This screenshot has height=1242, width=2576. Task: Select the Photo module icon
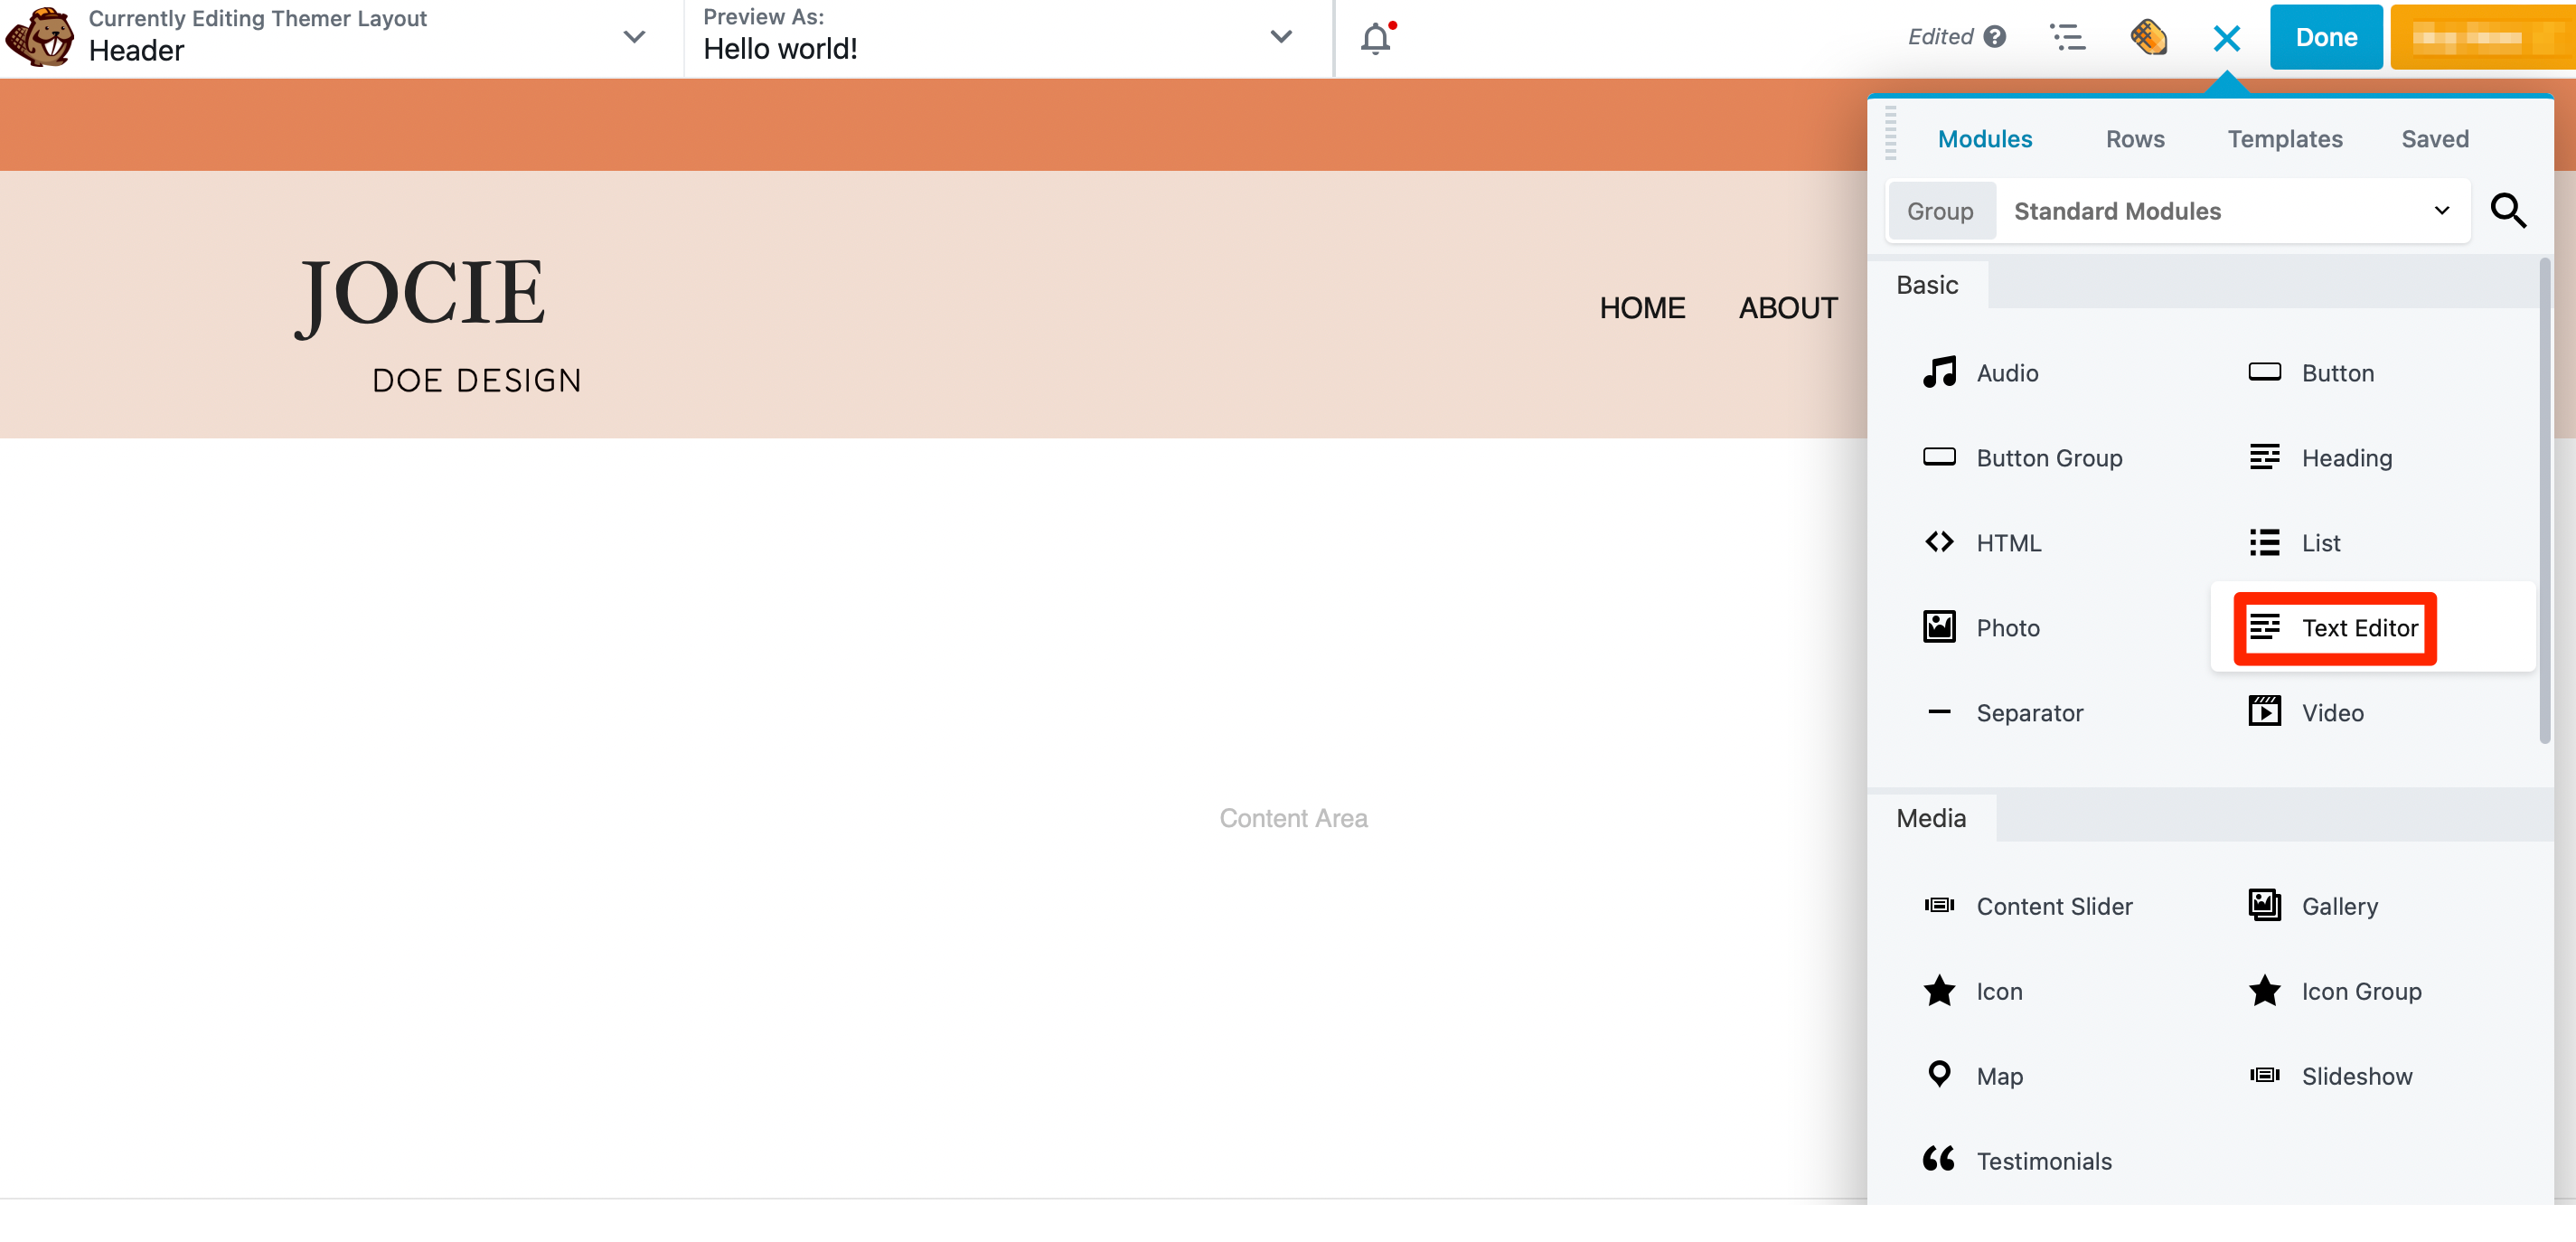(1939, 627)
